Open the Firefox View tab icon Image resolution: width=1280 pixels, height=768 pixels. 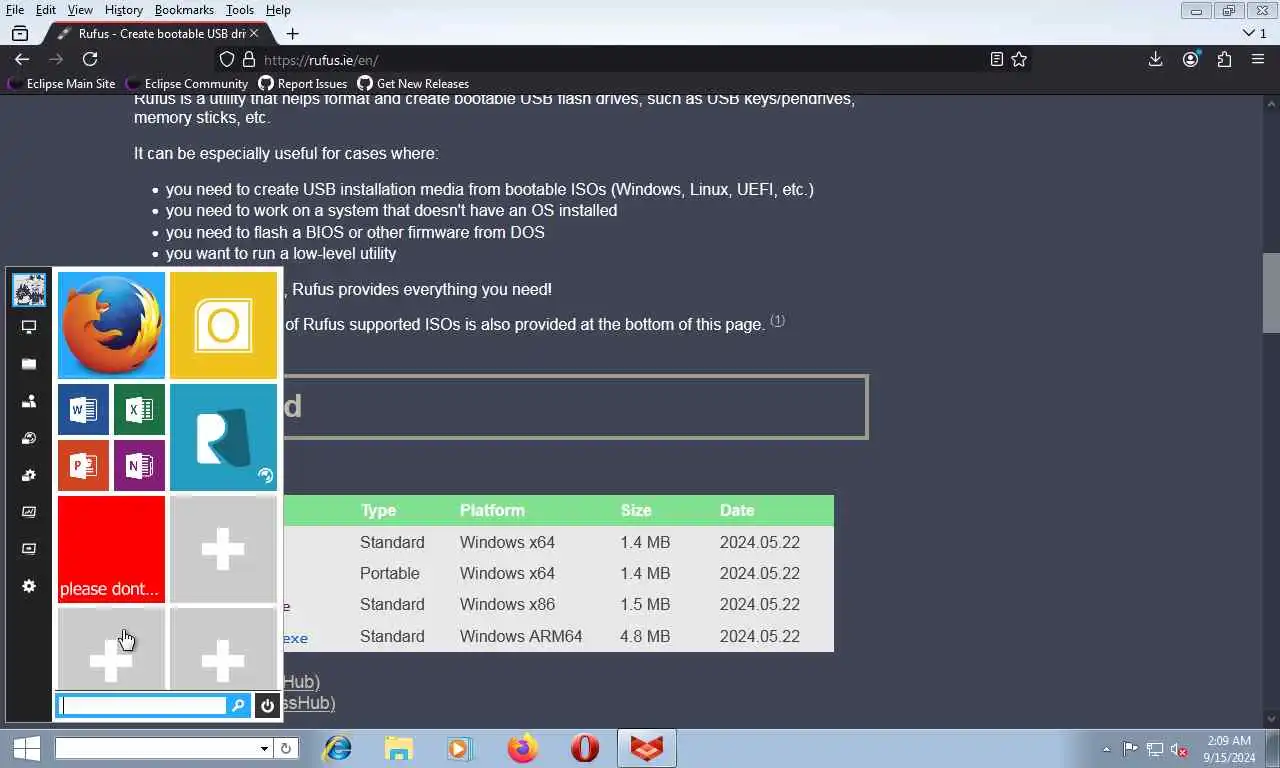[20, 33]
